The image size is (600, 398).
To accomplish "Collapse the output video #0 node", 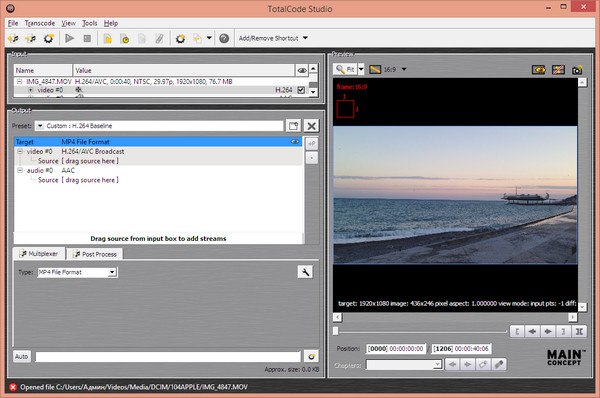I will pos(20,152).
